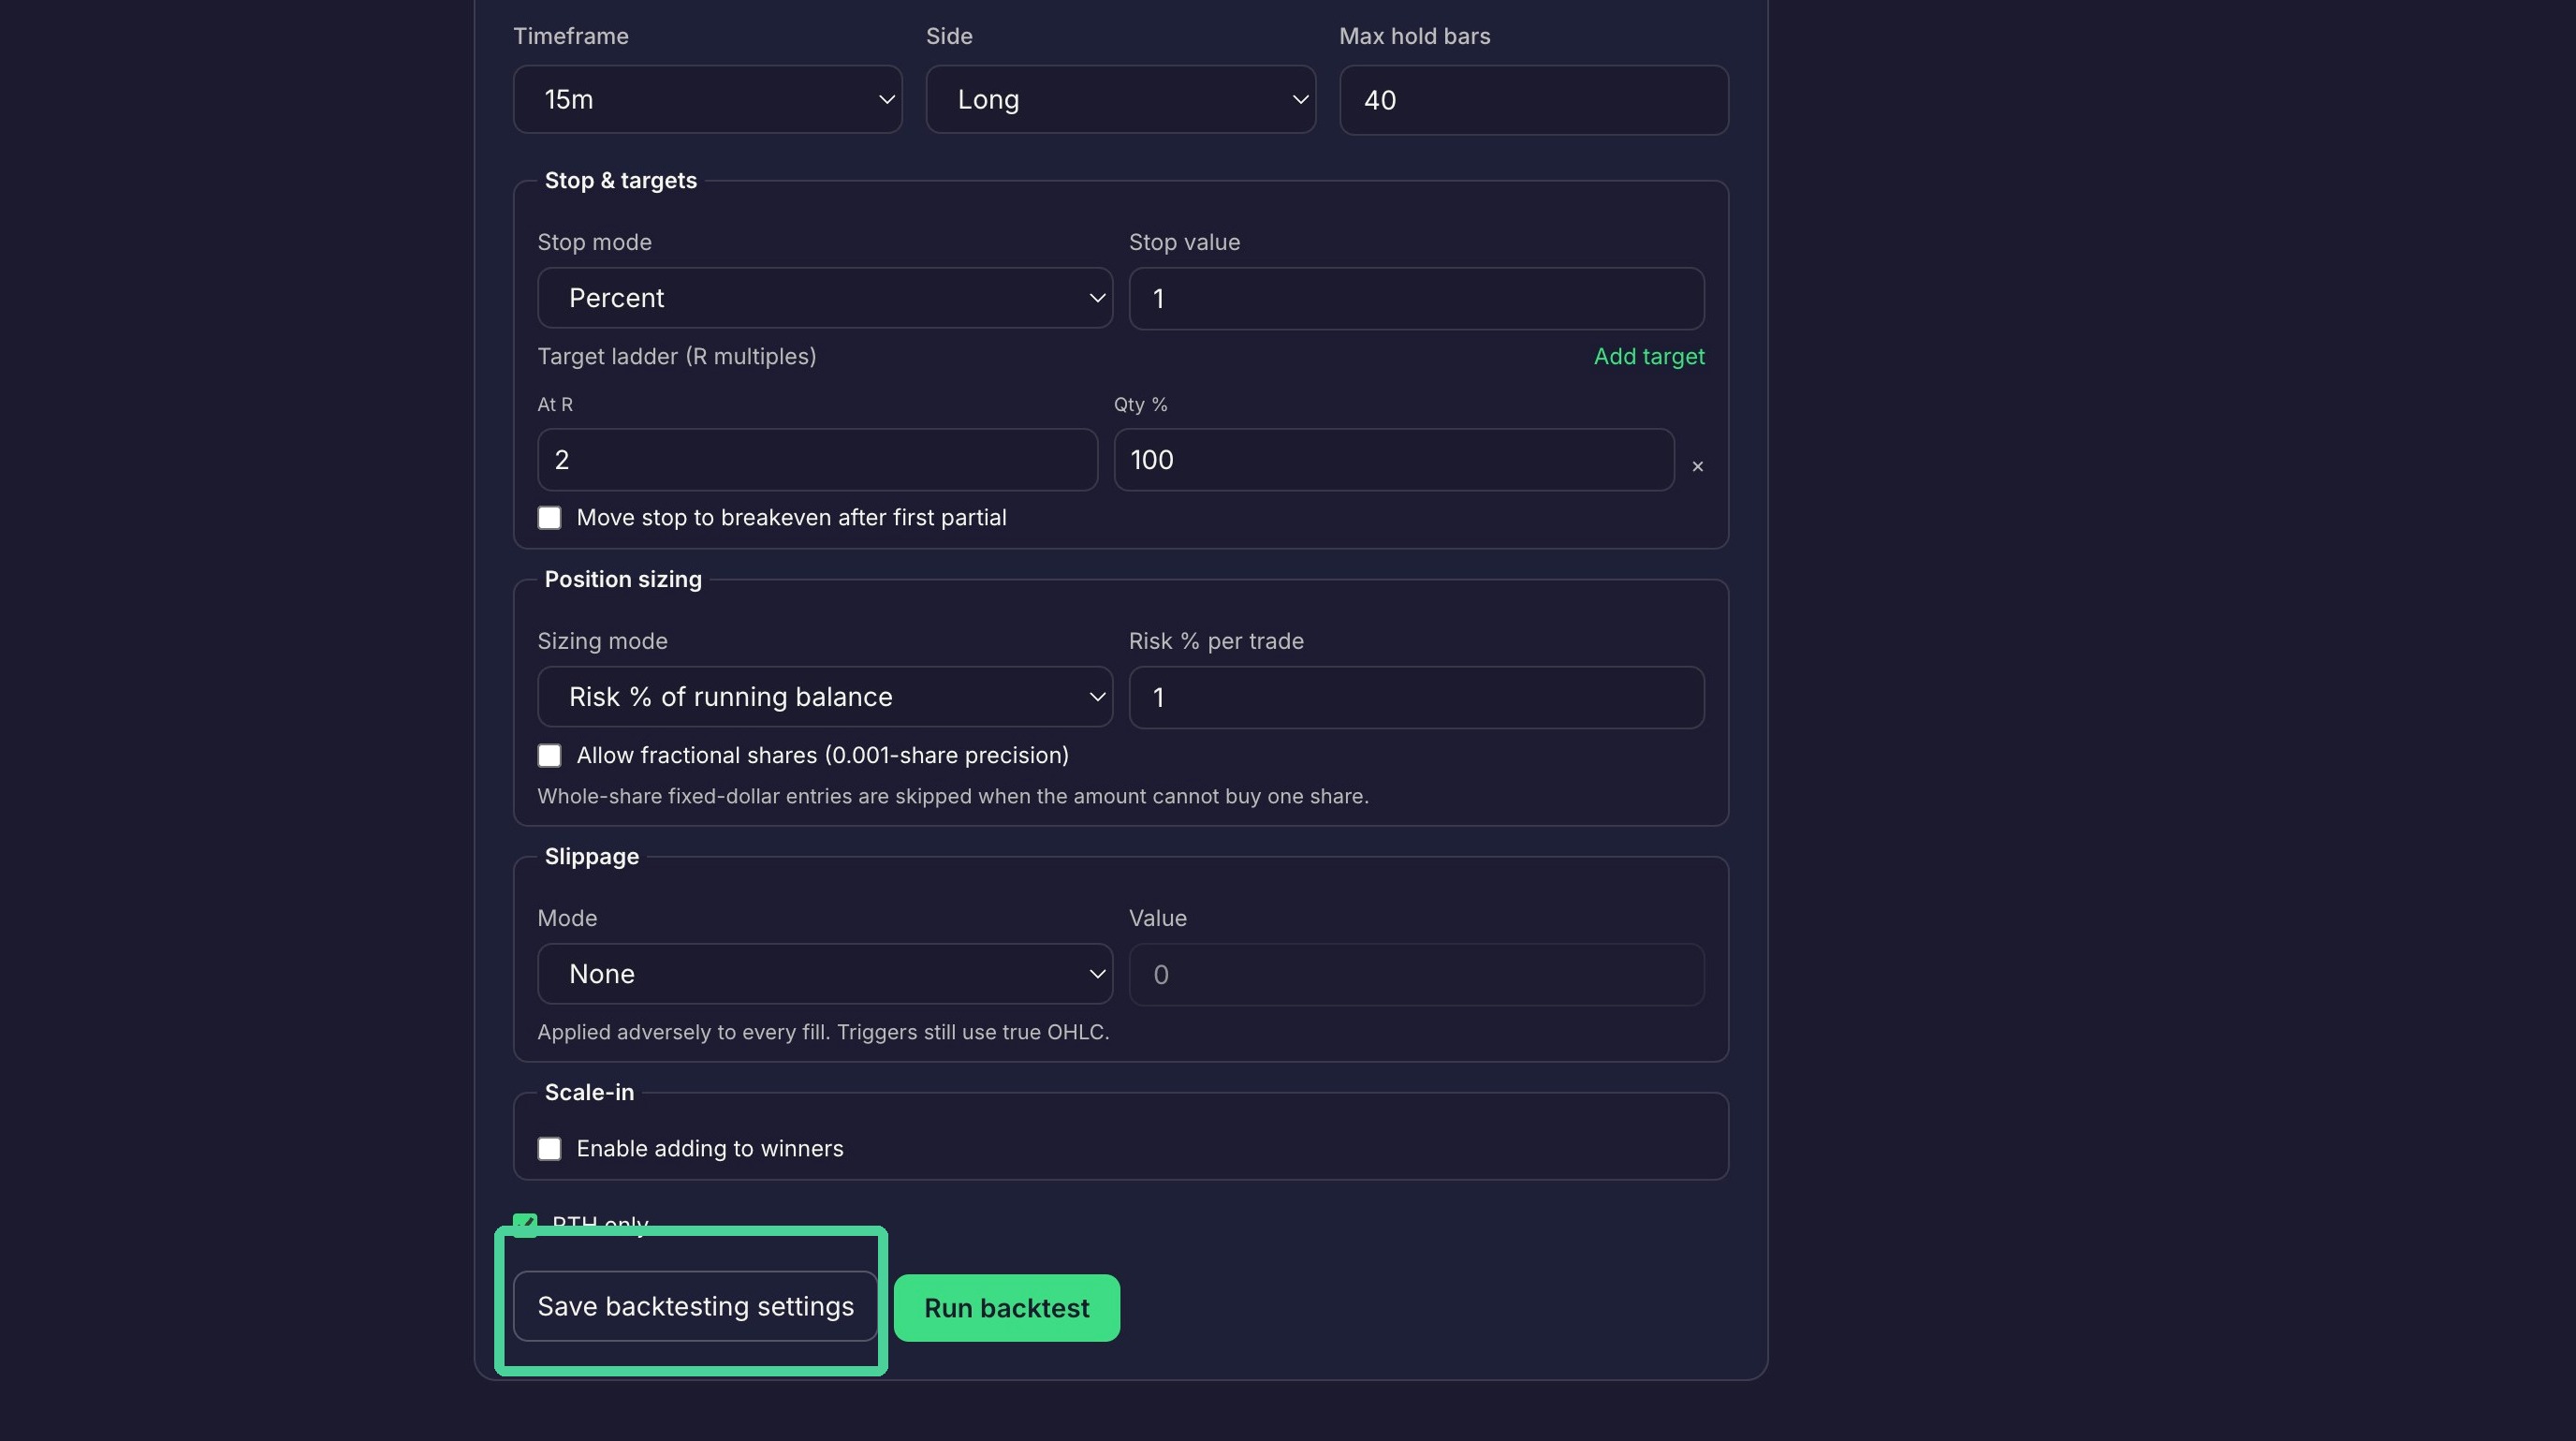Viewport: 2576px width, 1441px height.
Task: Enable adding to winners checkbox
Action: point(549,1148)
